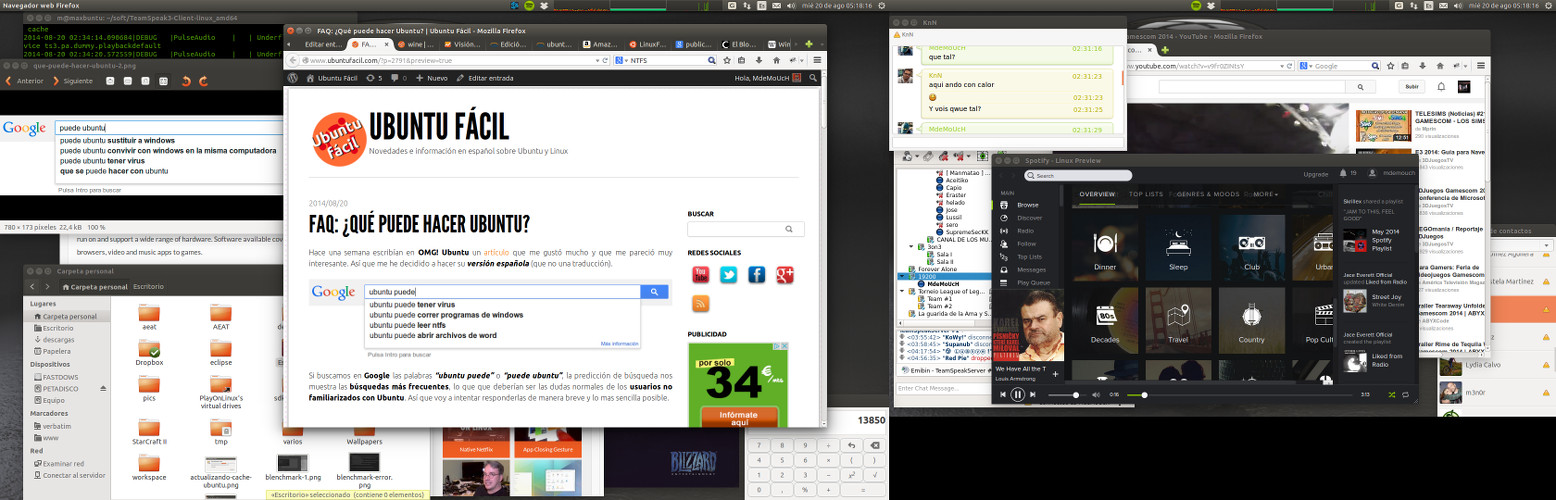Click the Spotify track progress bar
Screen dimensions: 1556x500
[x=1240, y=395]
